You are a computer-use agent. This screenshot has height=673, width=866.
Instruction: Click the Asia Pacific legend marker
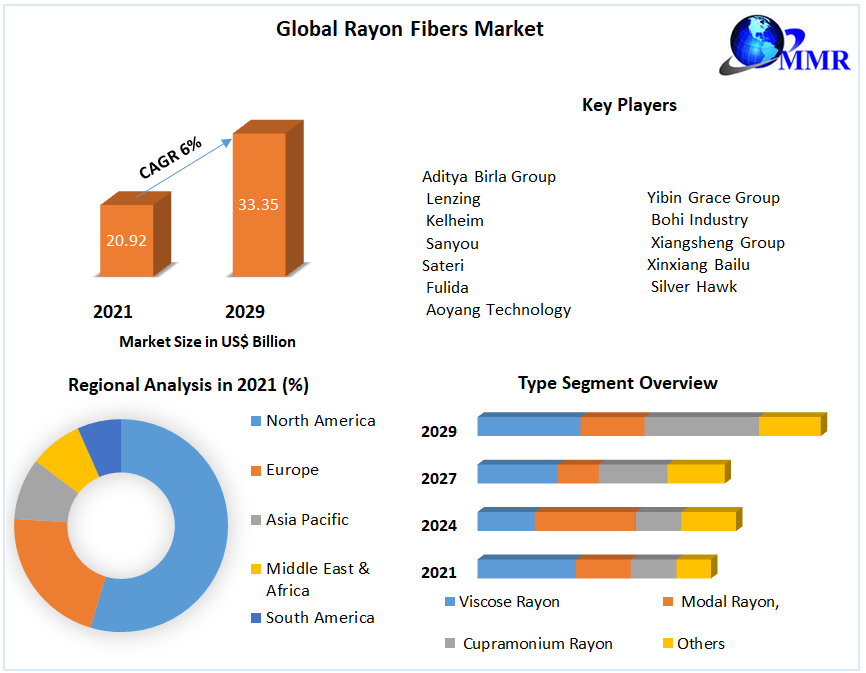(253, 519)
